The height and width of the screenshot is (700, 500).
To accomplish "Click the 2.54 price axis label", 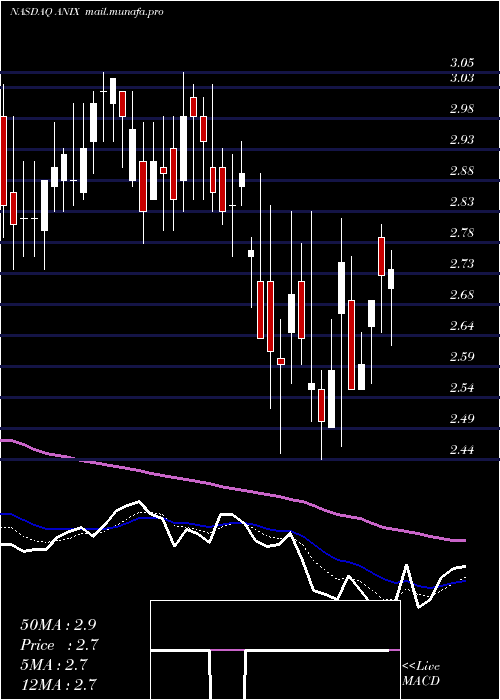I will [462, 388].
